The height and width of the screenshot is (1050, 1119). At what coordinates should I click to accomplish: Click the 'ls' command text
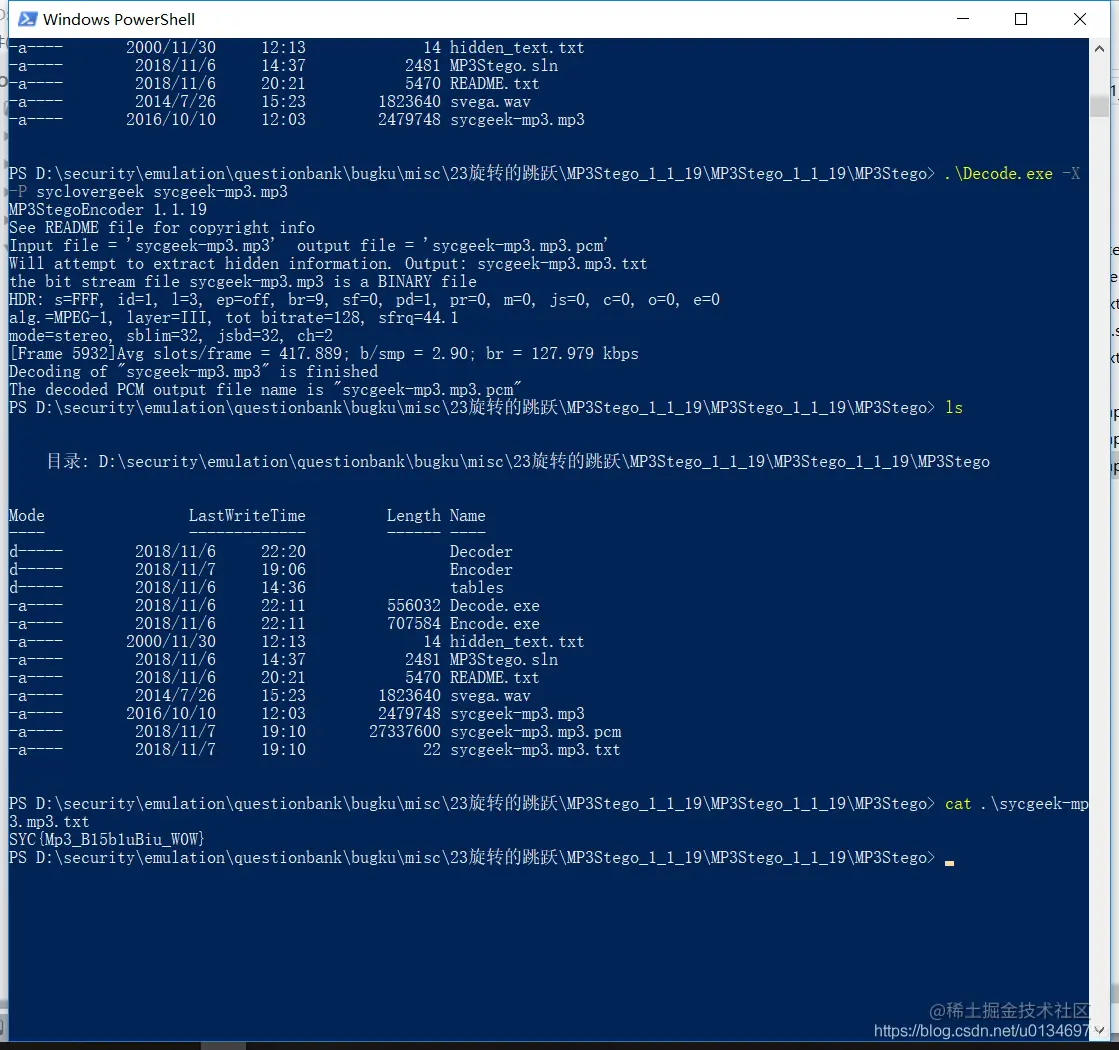[954, 408]
